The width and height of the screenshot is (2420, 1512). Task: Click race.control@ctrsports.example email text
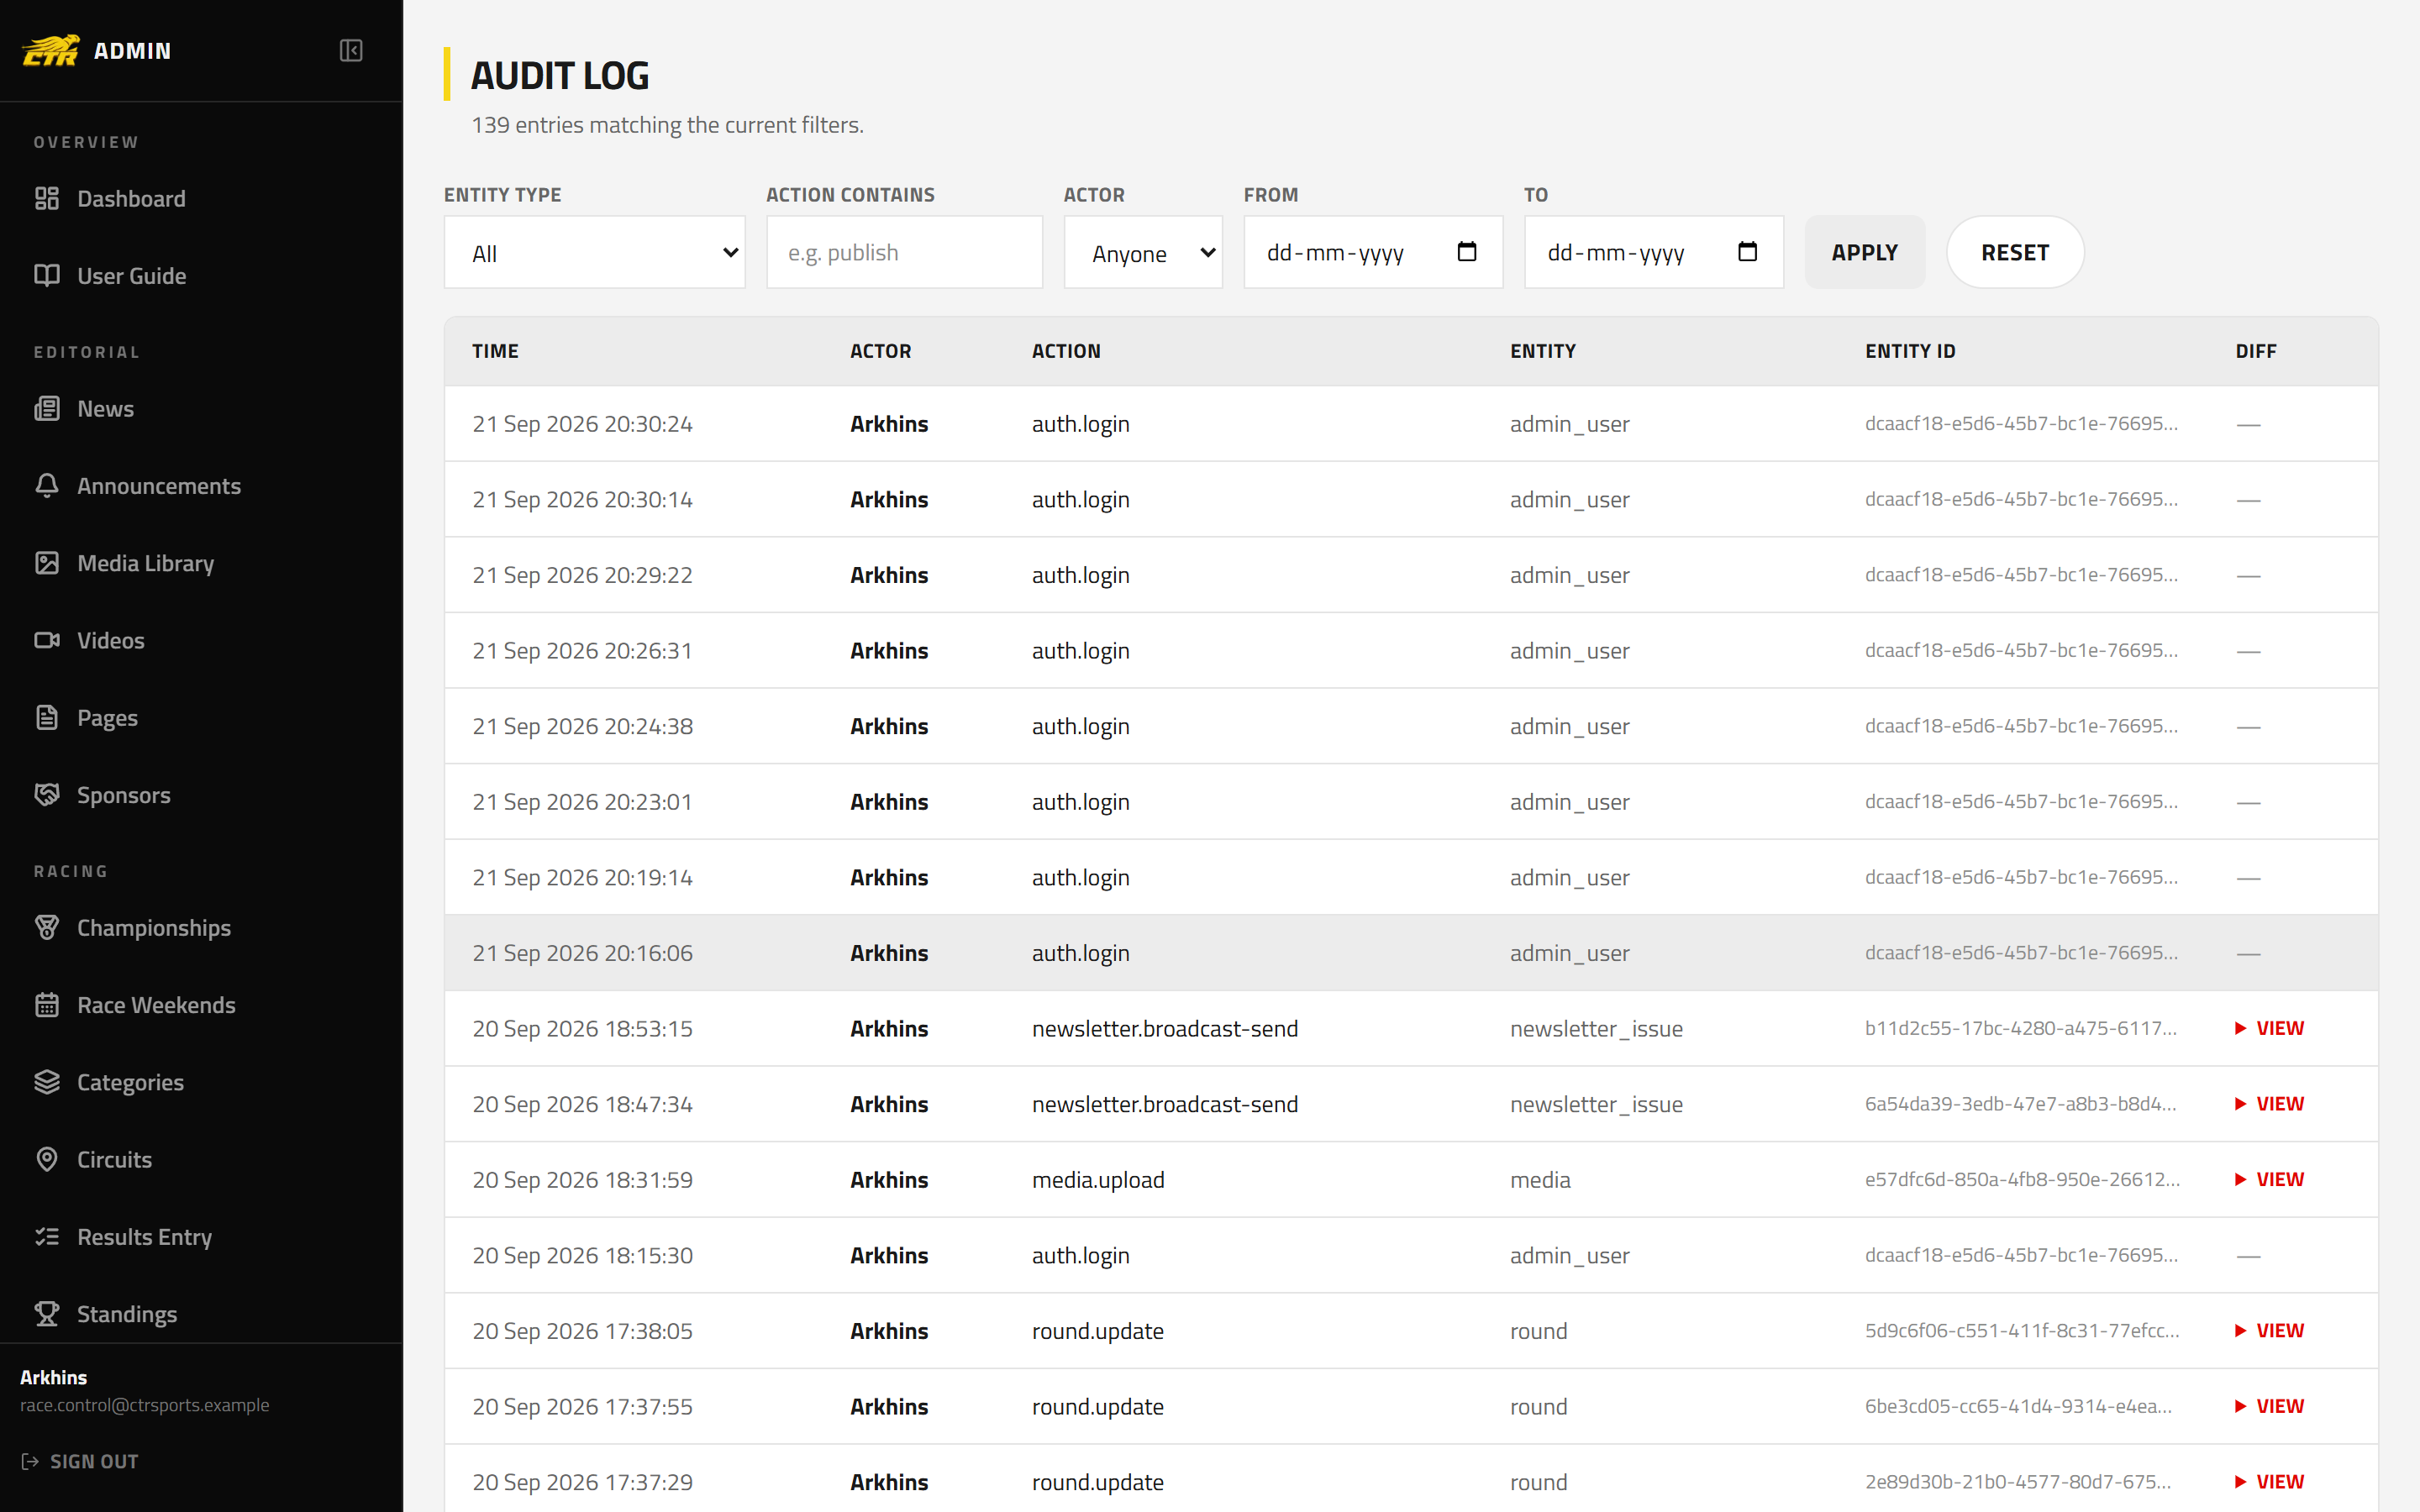coord(145,1405)
